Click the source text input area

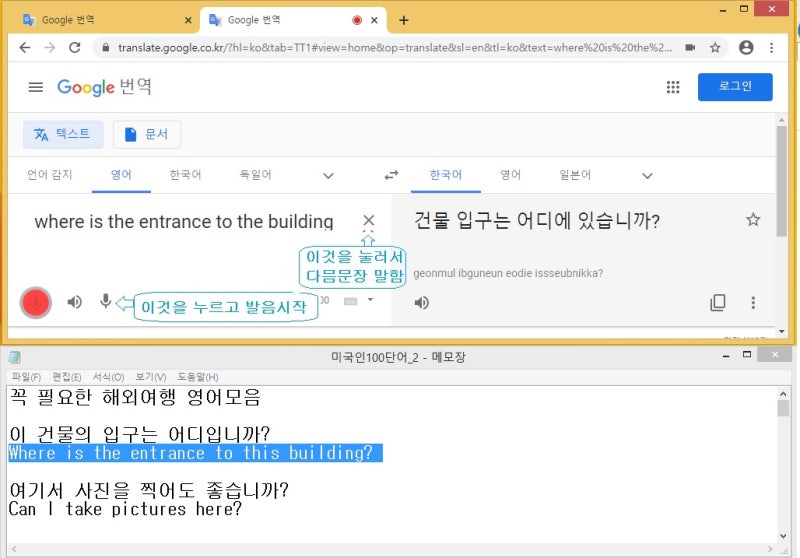click(184, 221)
